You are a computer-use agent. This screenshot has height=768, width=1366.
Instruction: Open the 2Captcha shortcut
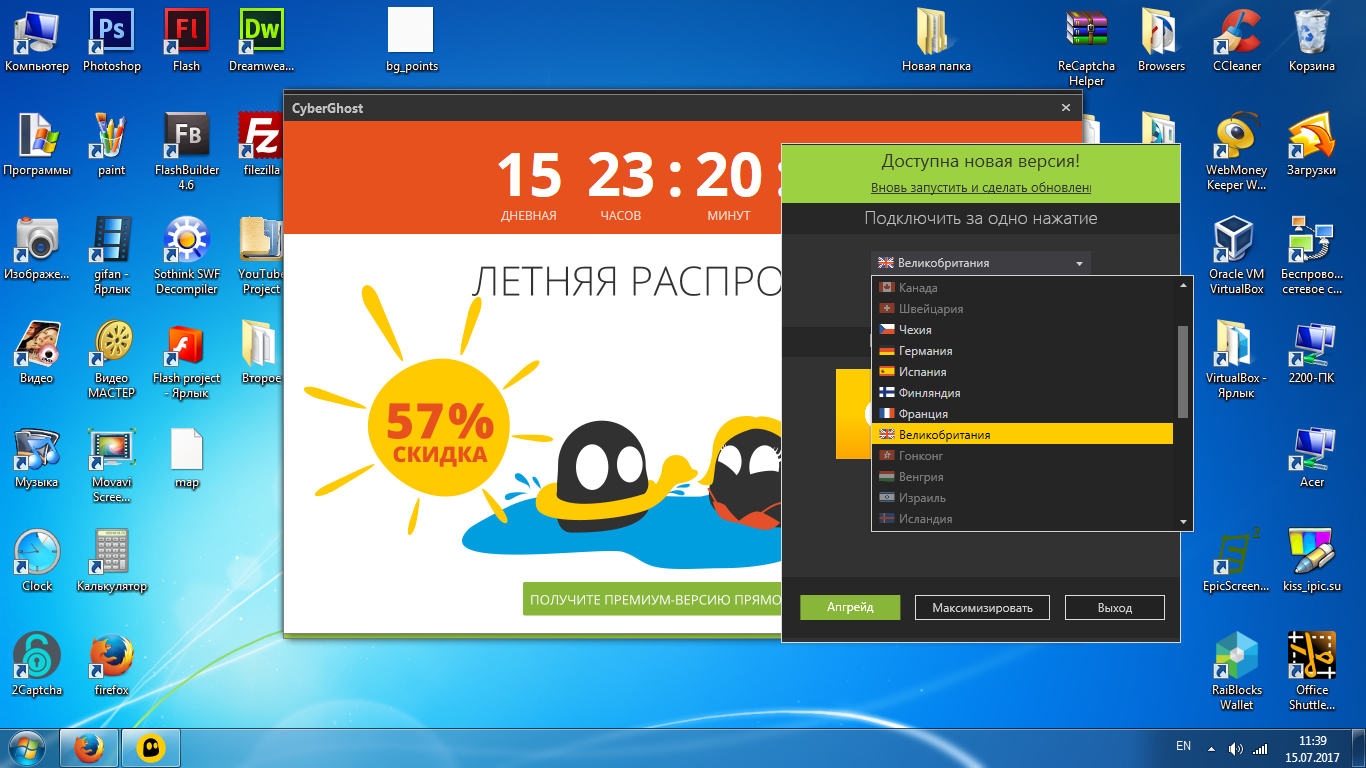click(37, 664)
